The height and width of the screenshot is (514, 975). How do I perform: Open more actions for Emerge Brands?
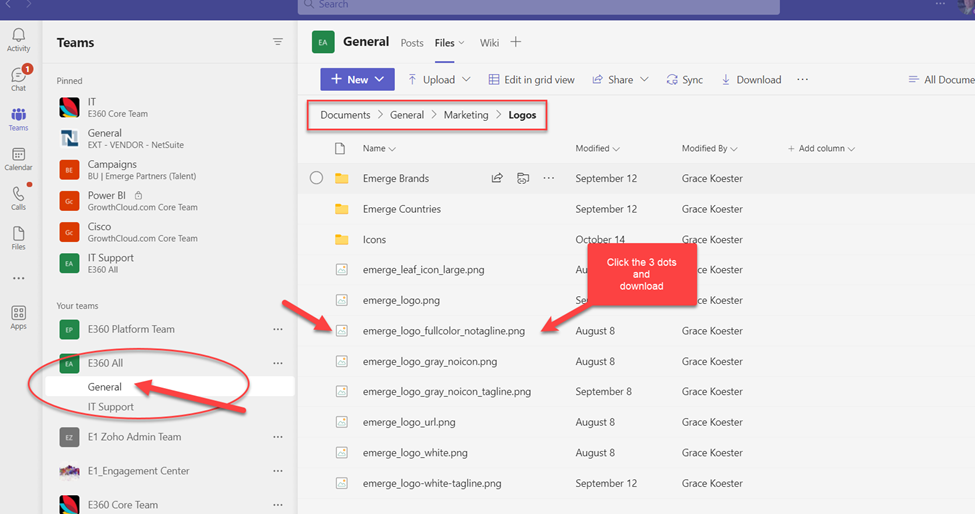coord(548,178)
